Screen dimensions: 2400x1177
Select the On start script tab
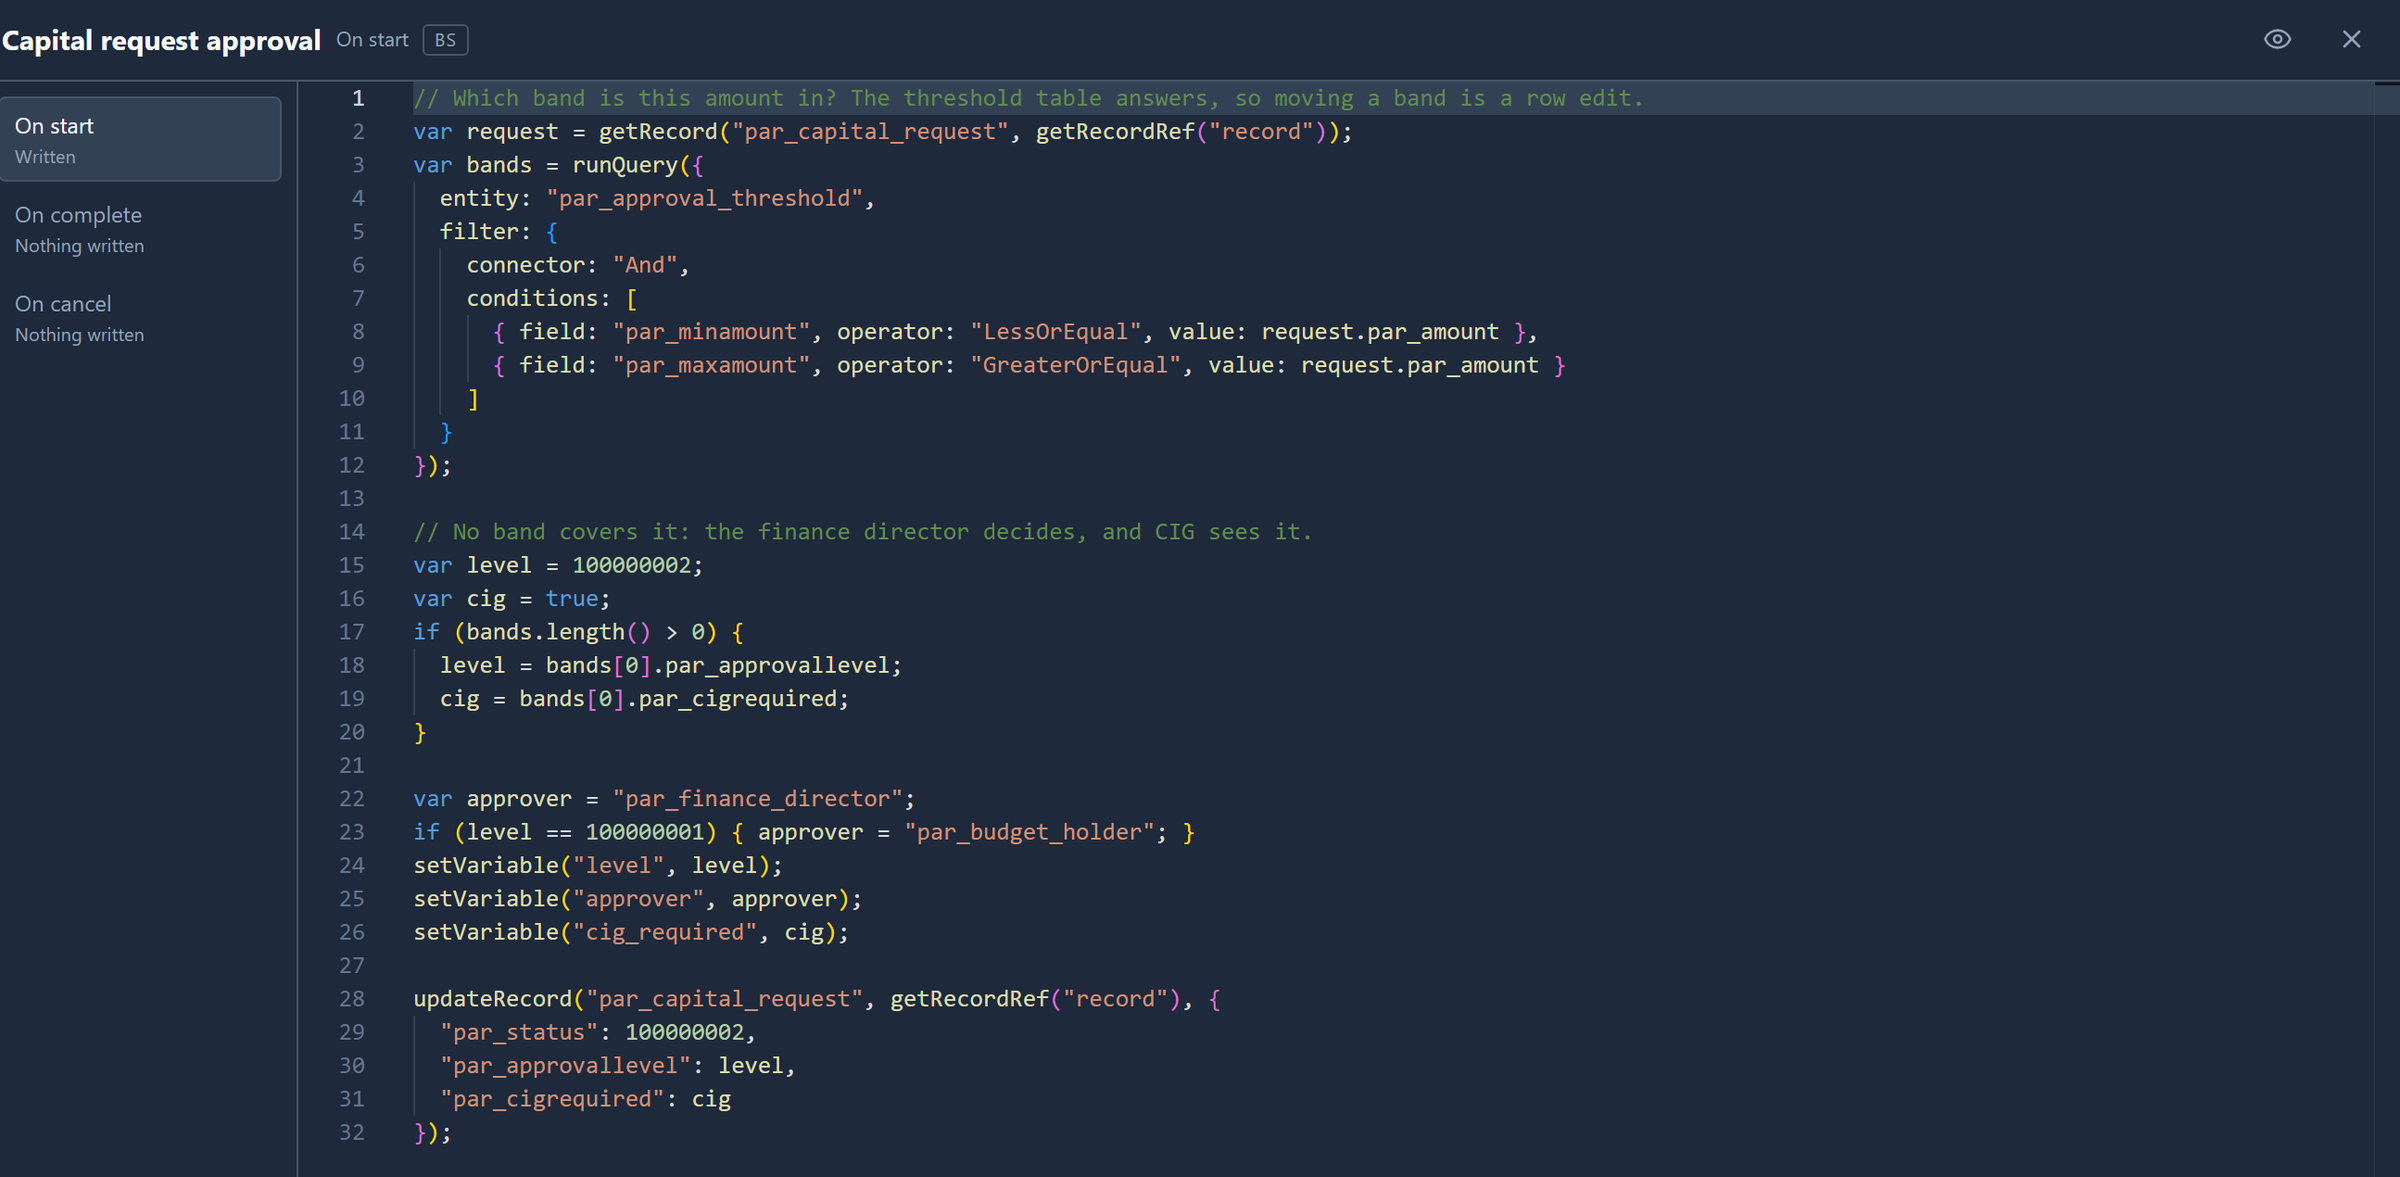point(140,139)
